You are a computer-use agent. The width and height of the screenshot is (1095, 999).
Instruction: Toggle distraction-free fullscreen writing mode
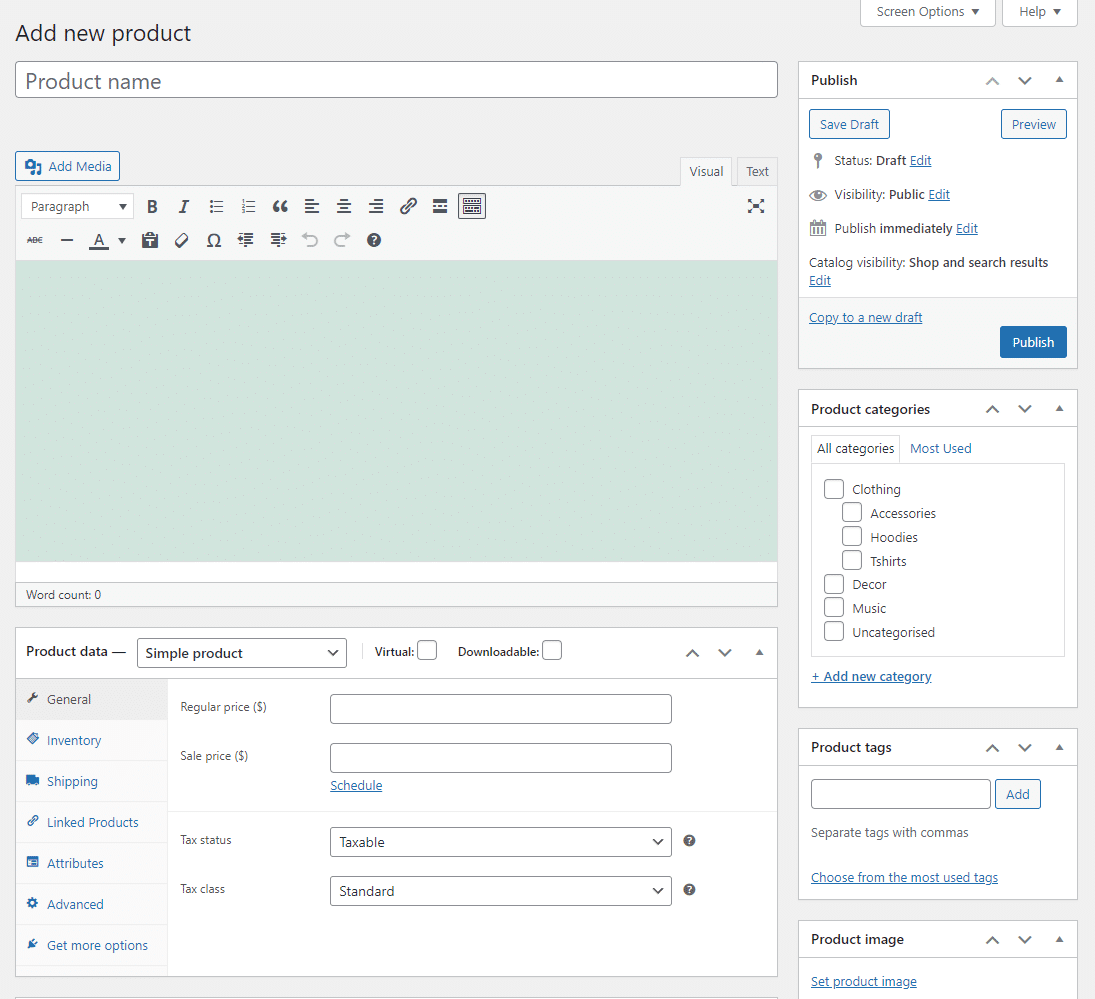755,206
